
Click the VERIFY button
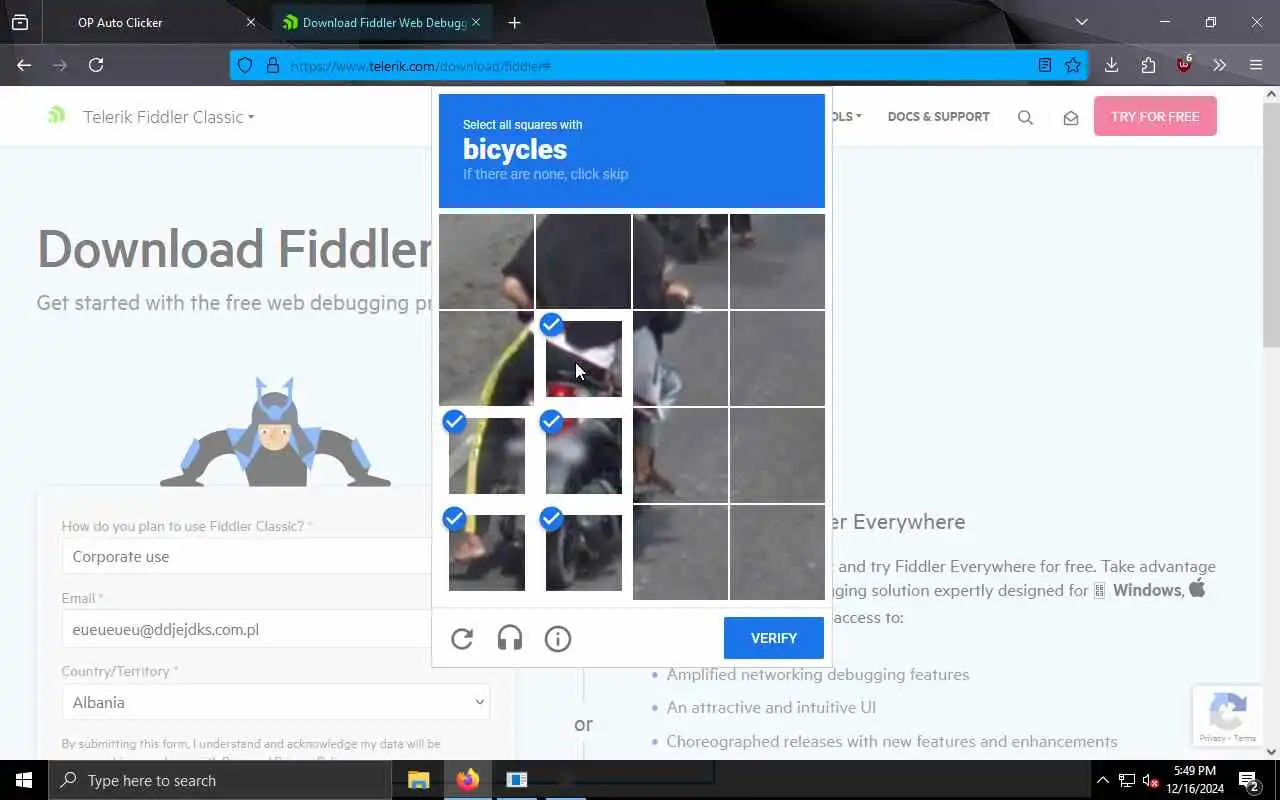click(x=774, y=638)
